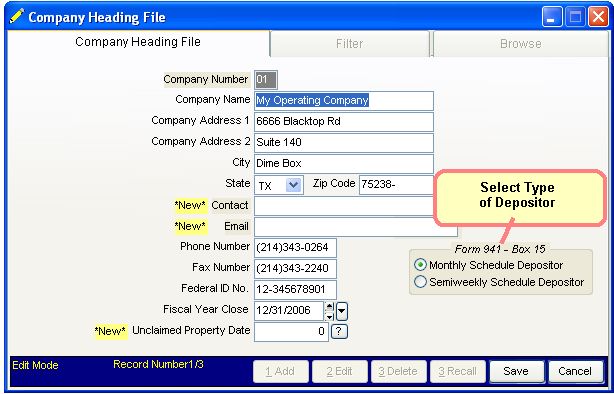Click the 'Record Number1/3' status text
The image size is (614, 394).
(x=159, y=364)
